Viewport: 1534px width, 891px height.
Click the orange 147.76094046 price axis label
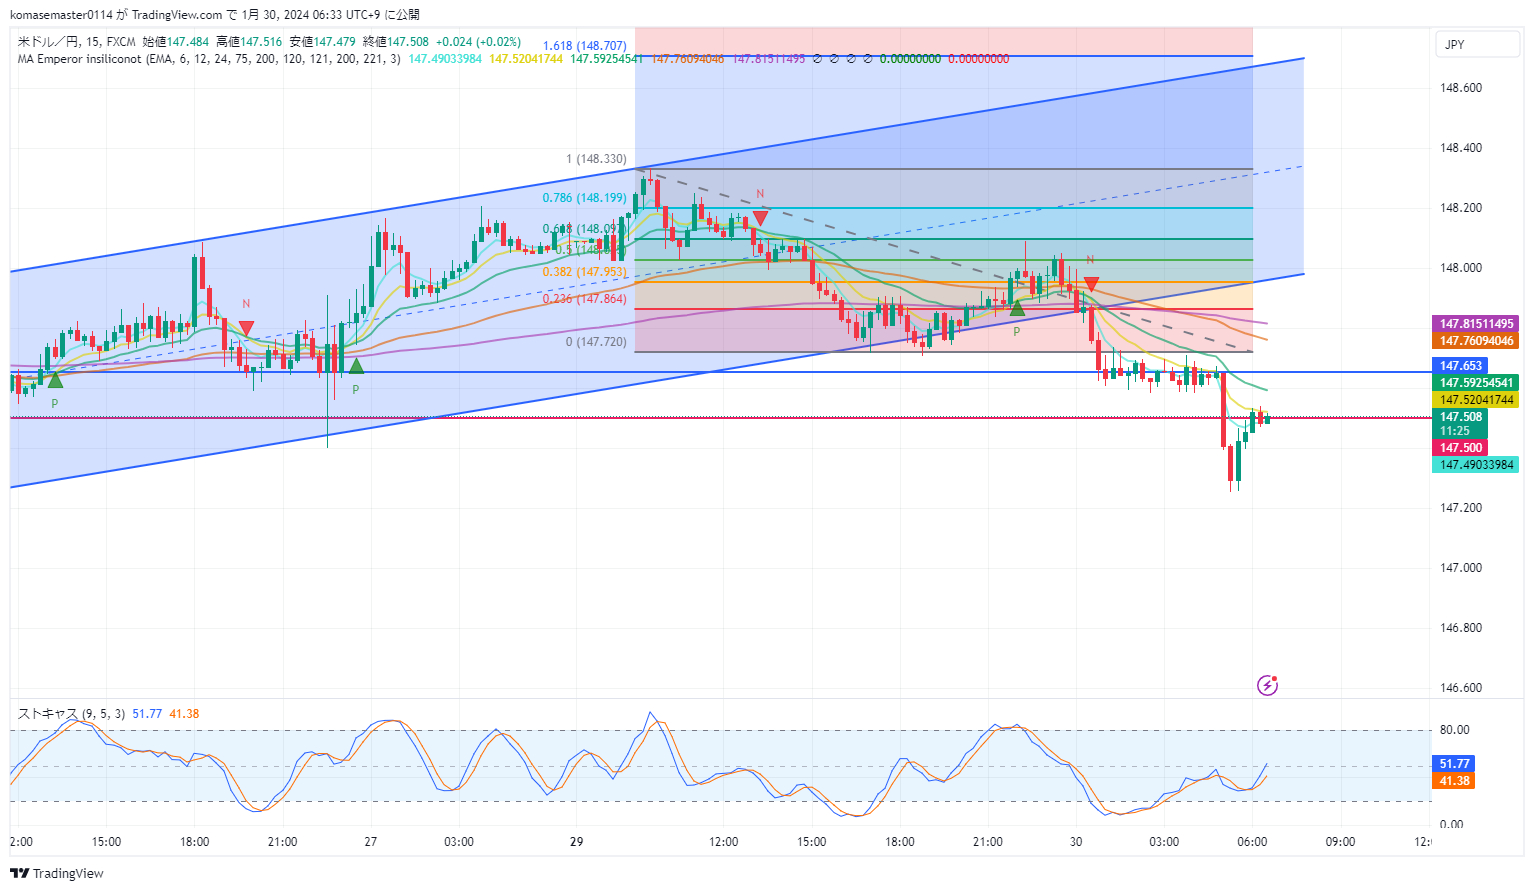[1476, 341]
